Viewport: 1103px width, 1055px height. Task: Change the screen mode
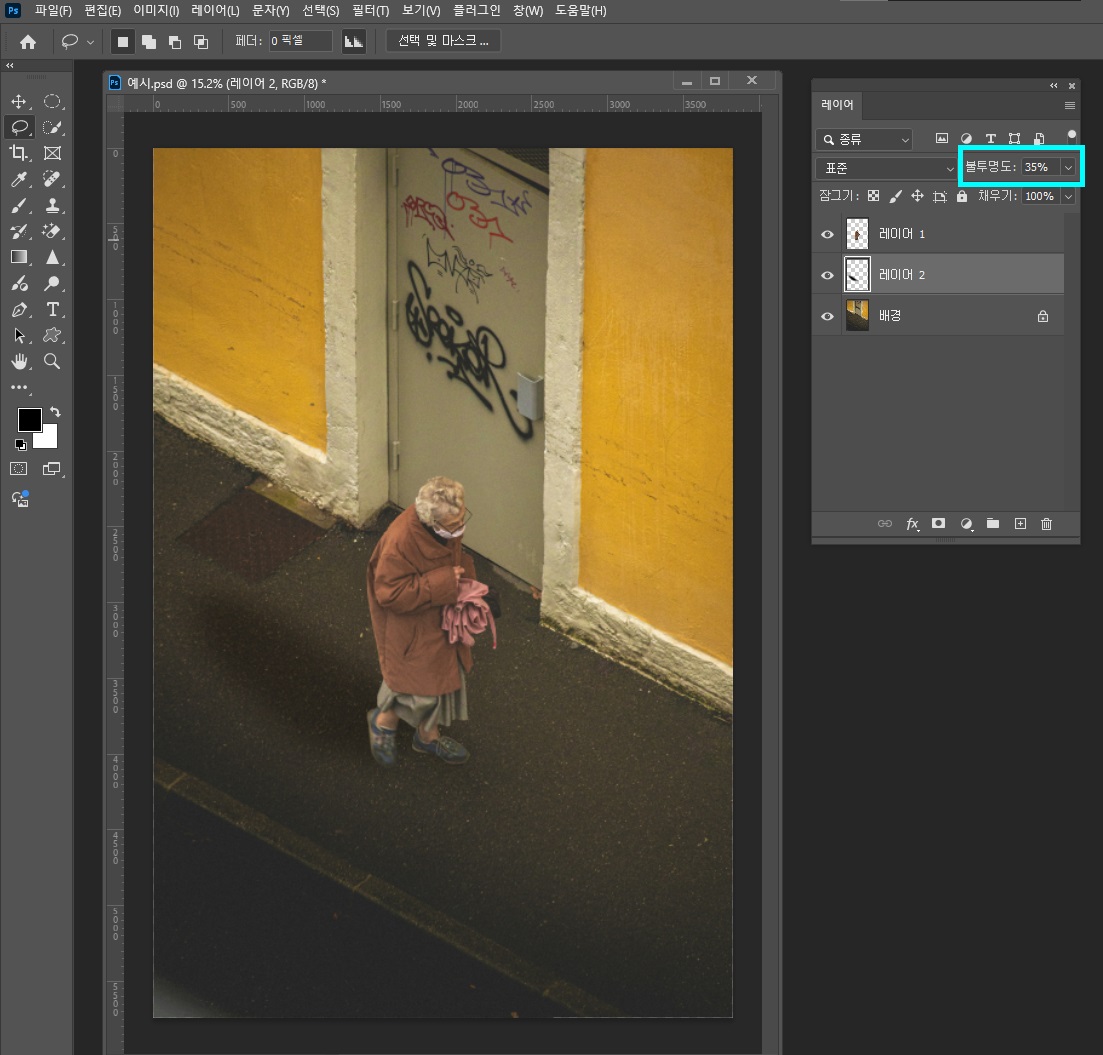(52, 469)
